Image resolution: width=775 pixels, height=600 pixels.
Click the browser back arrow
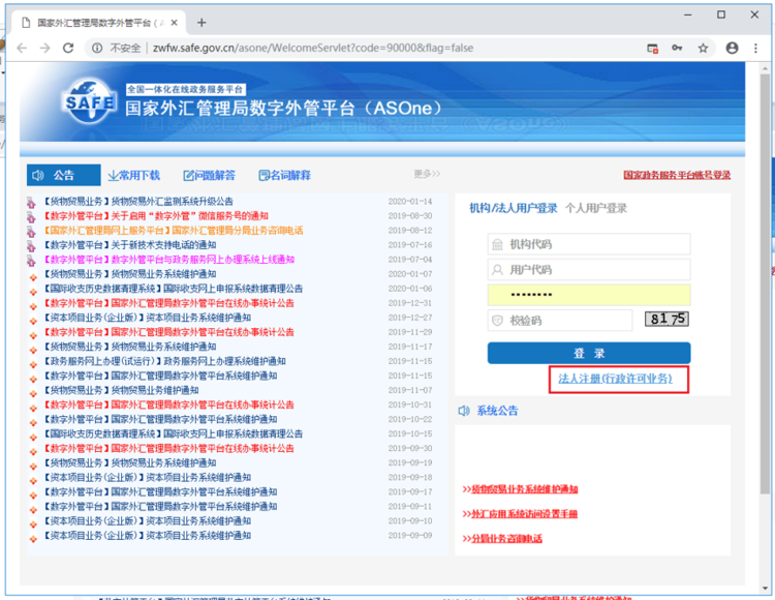pos(20,47)
